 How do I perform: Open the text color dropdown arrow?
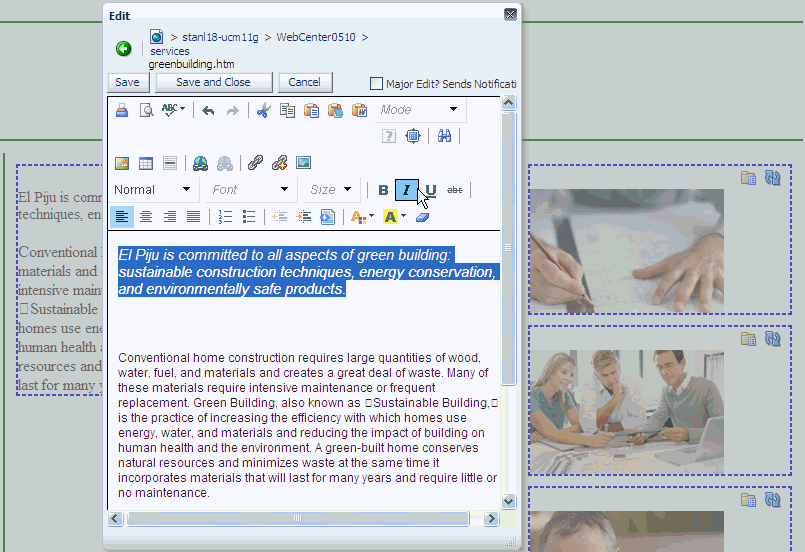pyautogui.click(x=371, y=216)
